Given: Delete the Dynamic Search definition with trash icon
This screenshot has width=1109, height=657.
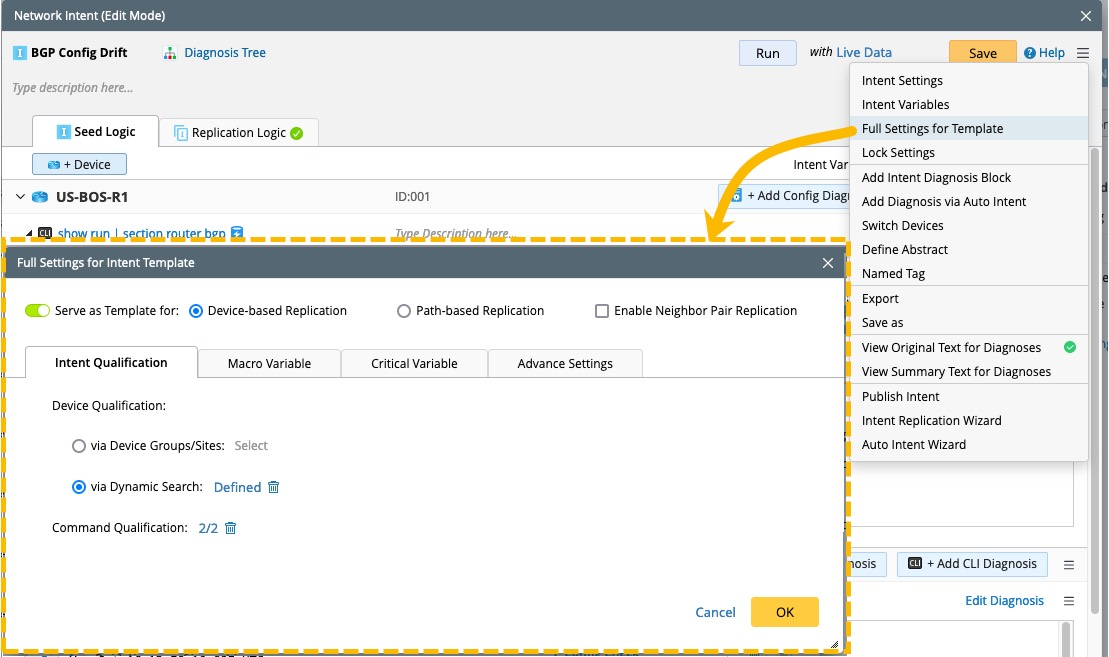Looking at the screenshot, I should pyautogui.click(x=274, y=487).
